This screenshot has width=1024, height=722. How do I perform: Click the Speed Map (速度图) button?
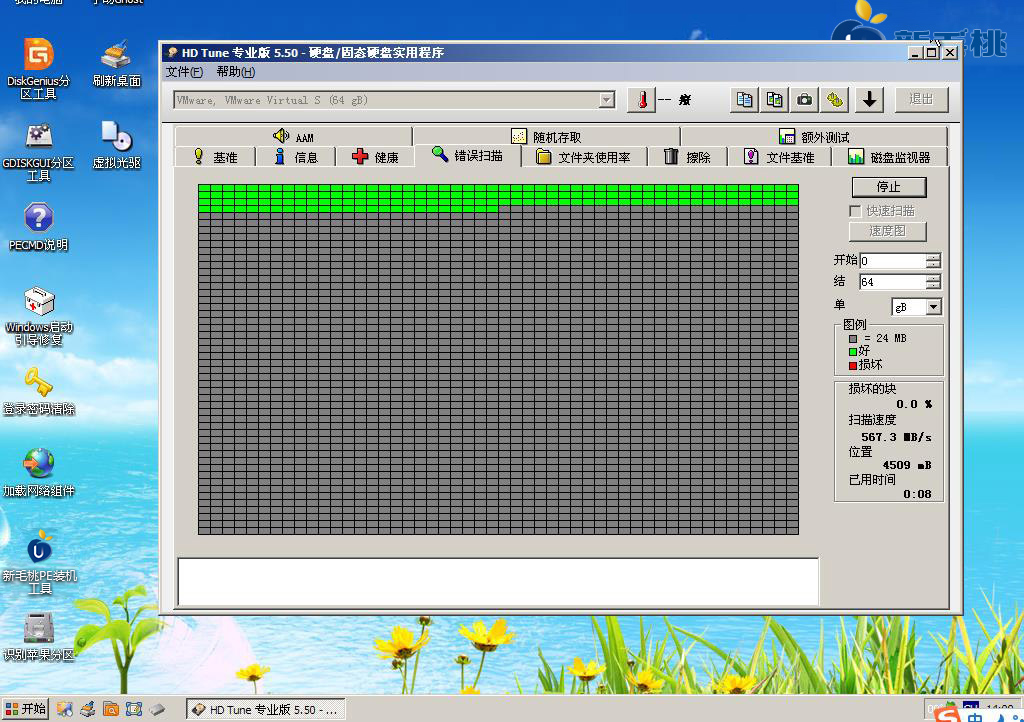(887, 231)
